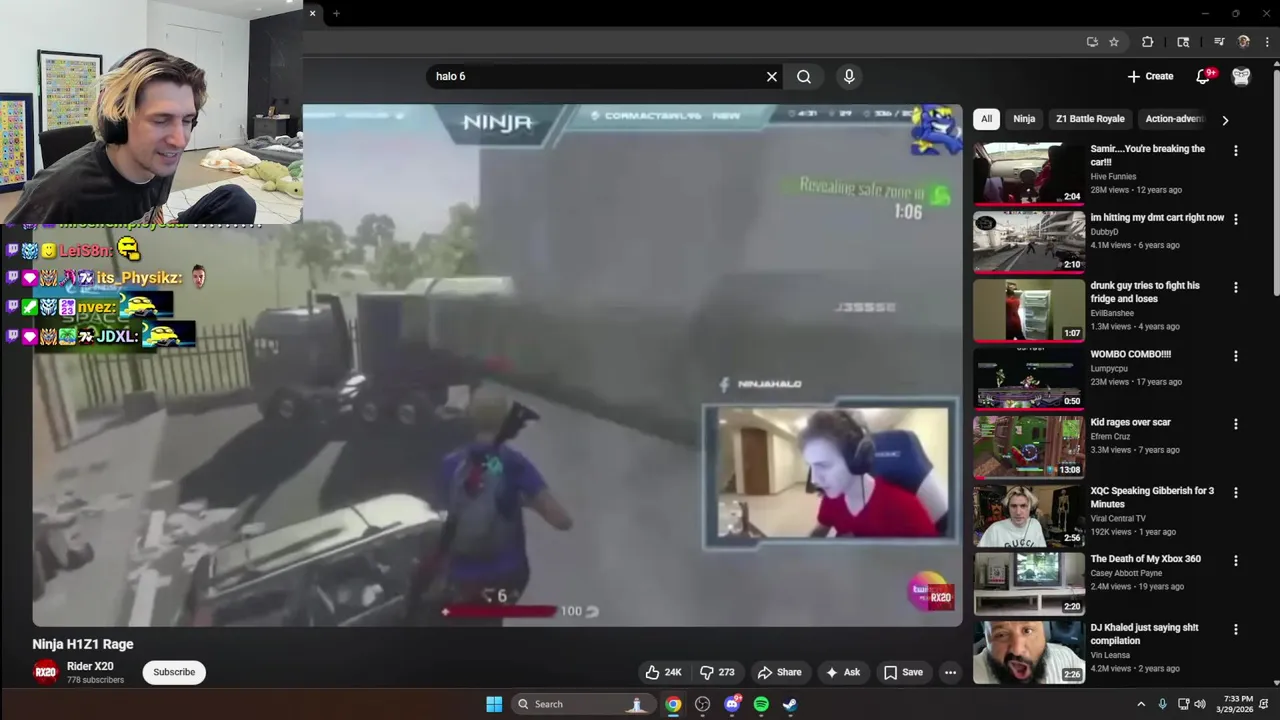1280x720 pixels.
Task: Open options for 'Samir....You're breaking the car' video
Action: [1236, 150]
